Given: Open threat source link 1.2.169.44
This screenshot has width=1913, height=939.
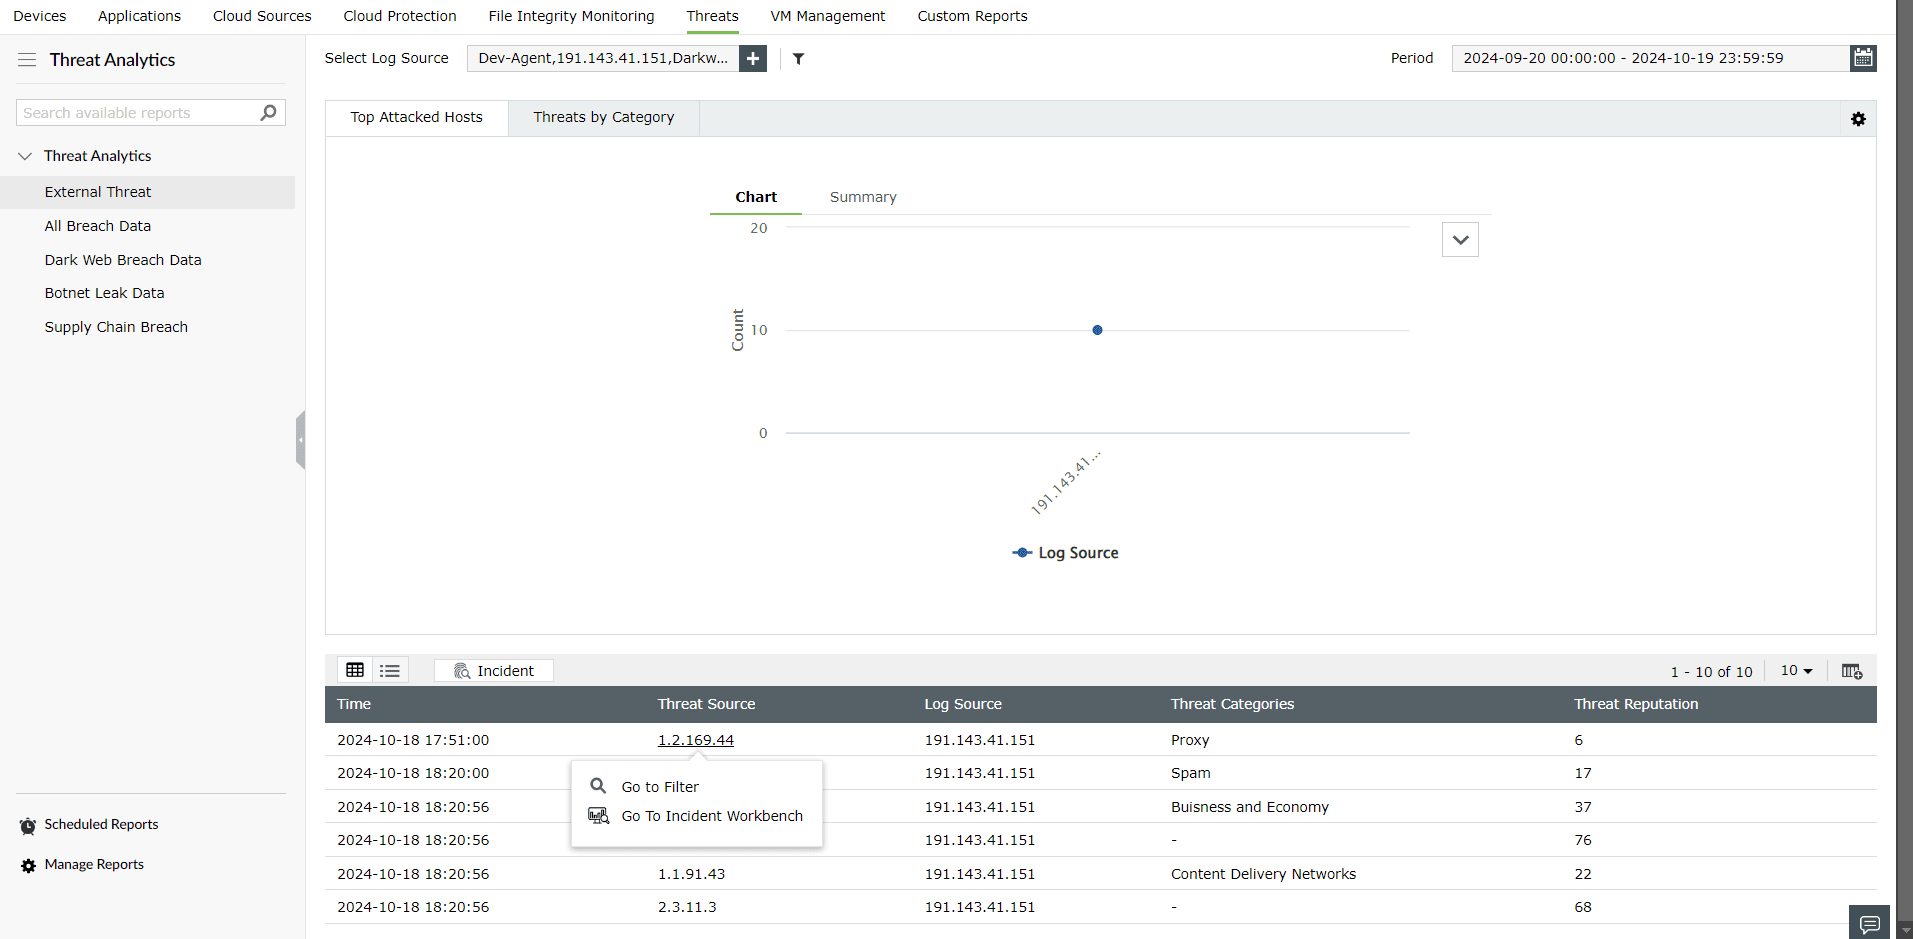Looking at the screenshot, I should coord(696,740).
